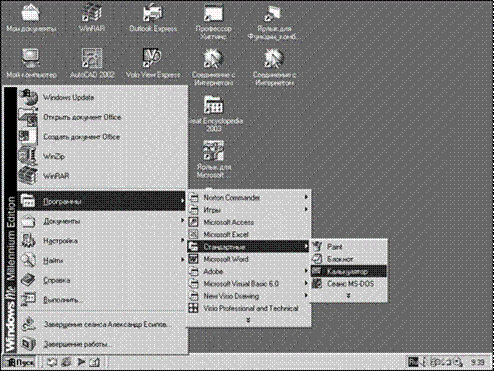Launch WinRAR from the Start menu
This screenshot has width=494, height=371.
point(103,176)
